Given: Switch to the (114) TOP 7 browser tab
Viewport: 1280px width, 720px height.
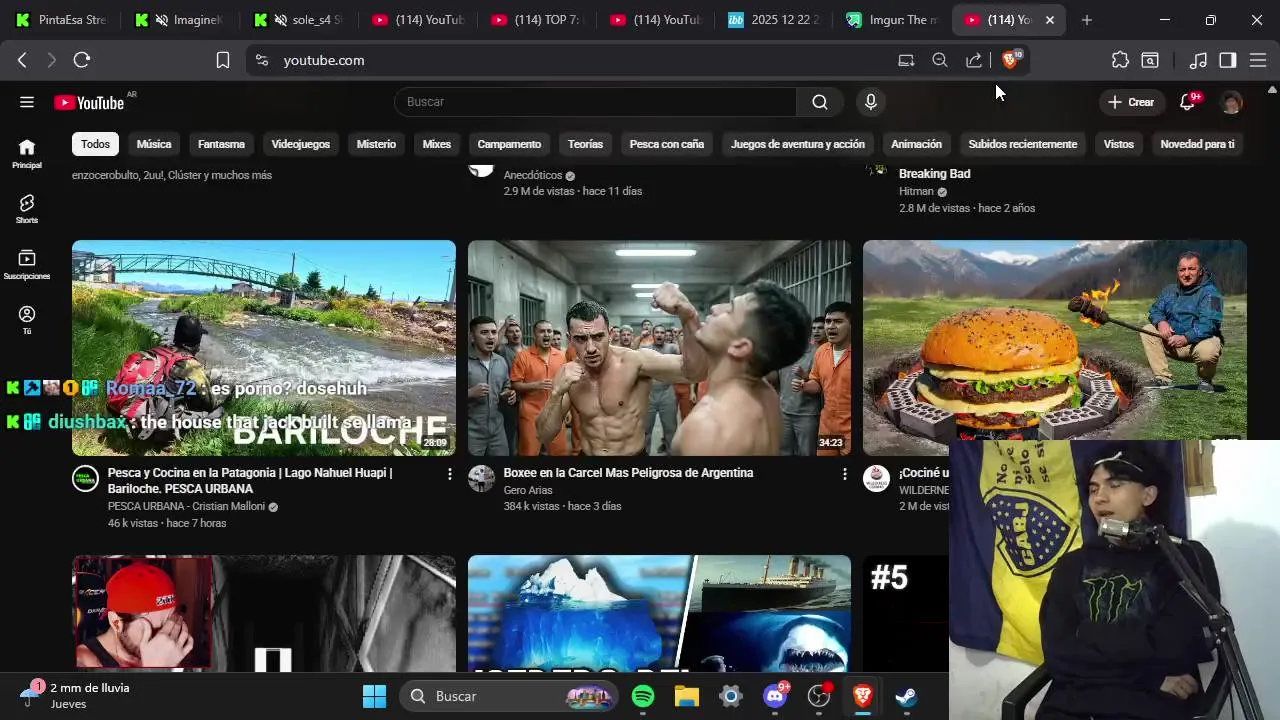Looking at the screenshot, I should tap(539, 20).
